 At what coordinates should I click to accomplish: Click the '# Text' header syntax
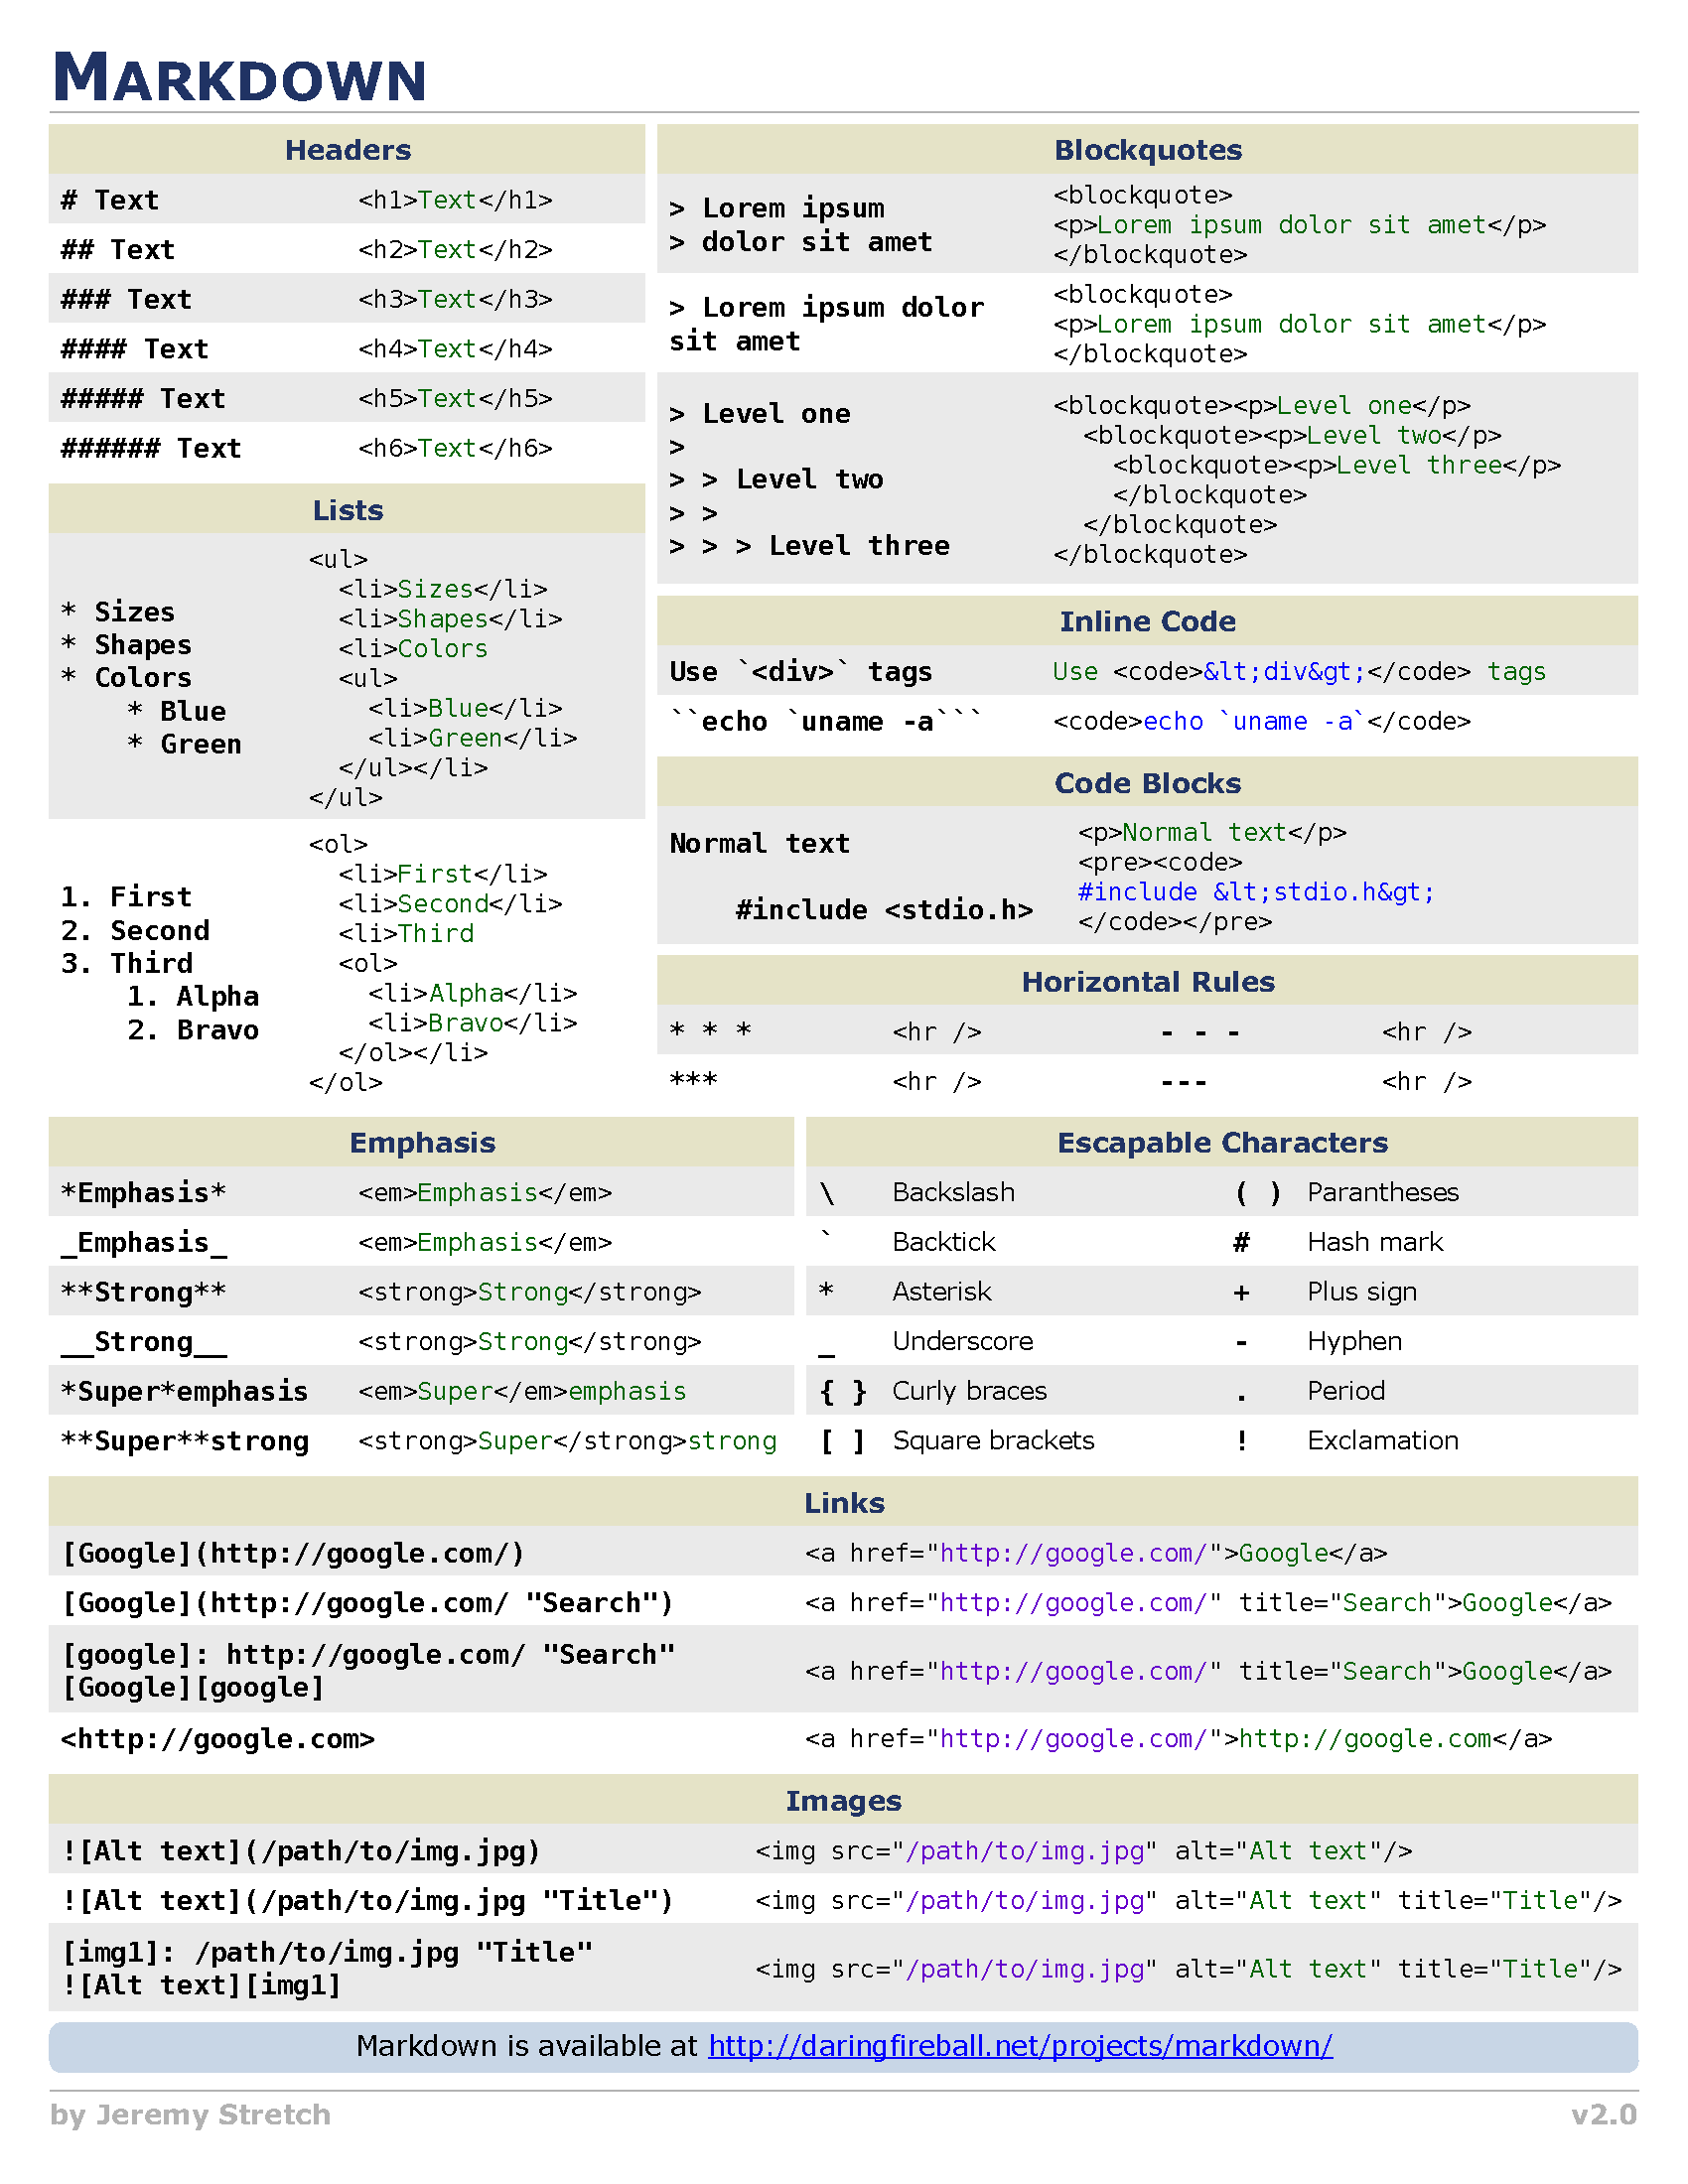coord(109,200)
